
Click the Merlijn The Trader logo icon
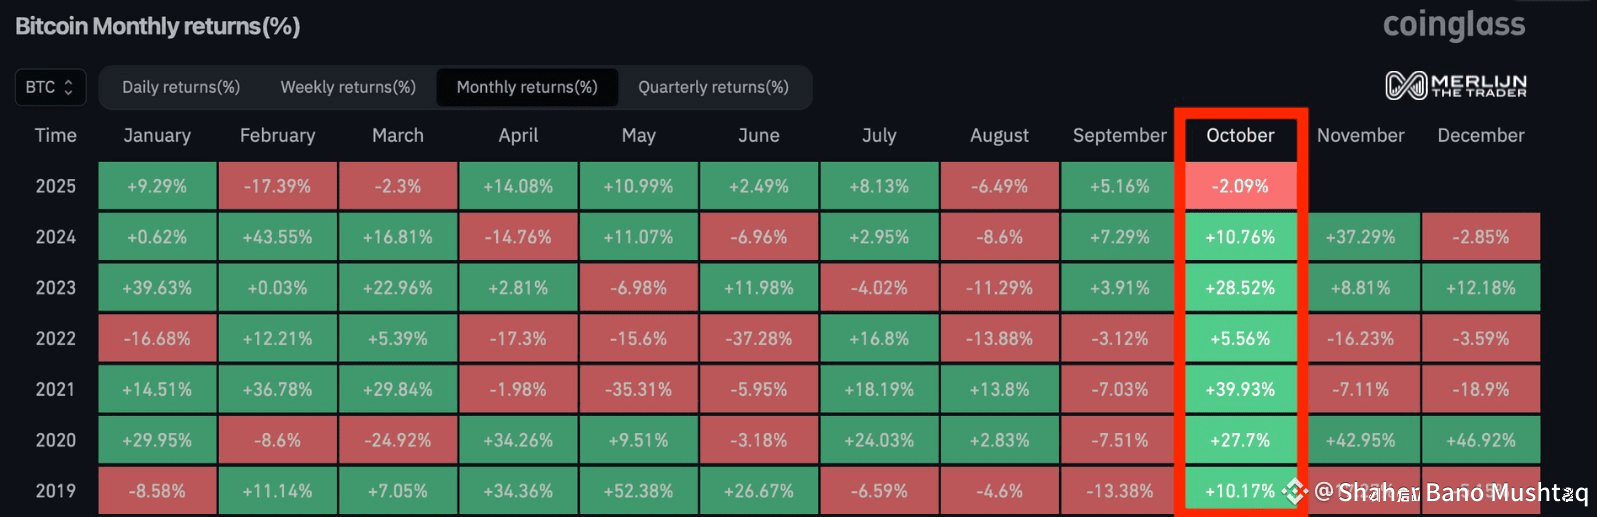pos(1405,86)
